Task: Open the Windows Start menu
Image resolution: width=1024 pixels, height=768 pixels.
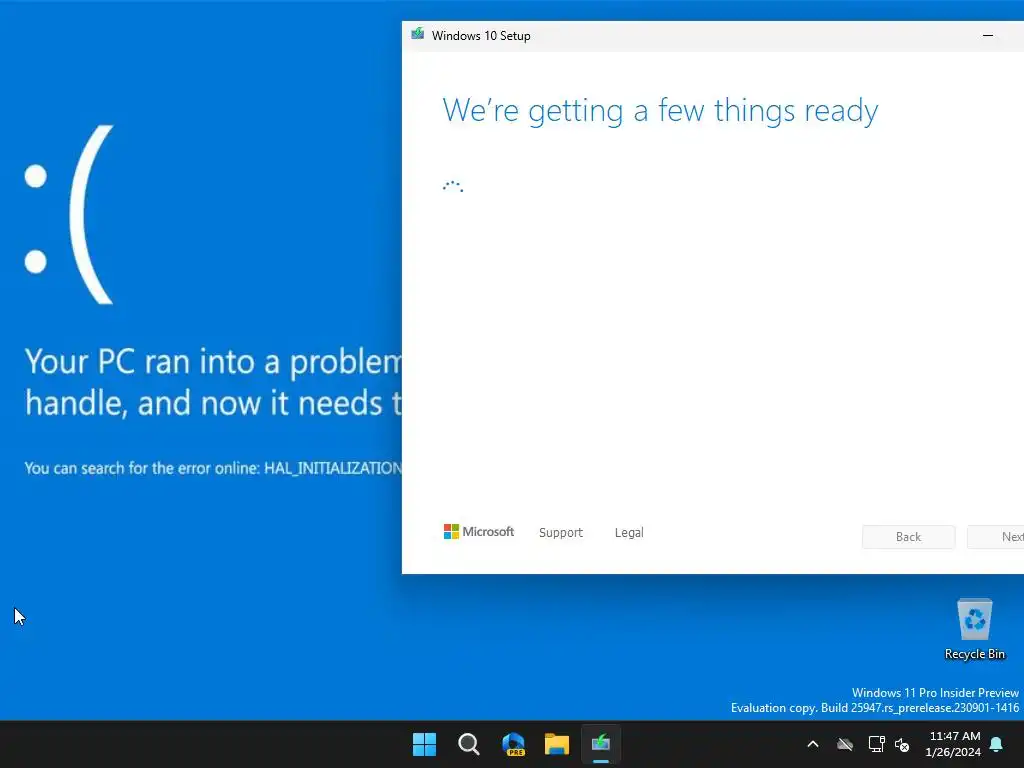Action: tap(424, 744)
